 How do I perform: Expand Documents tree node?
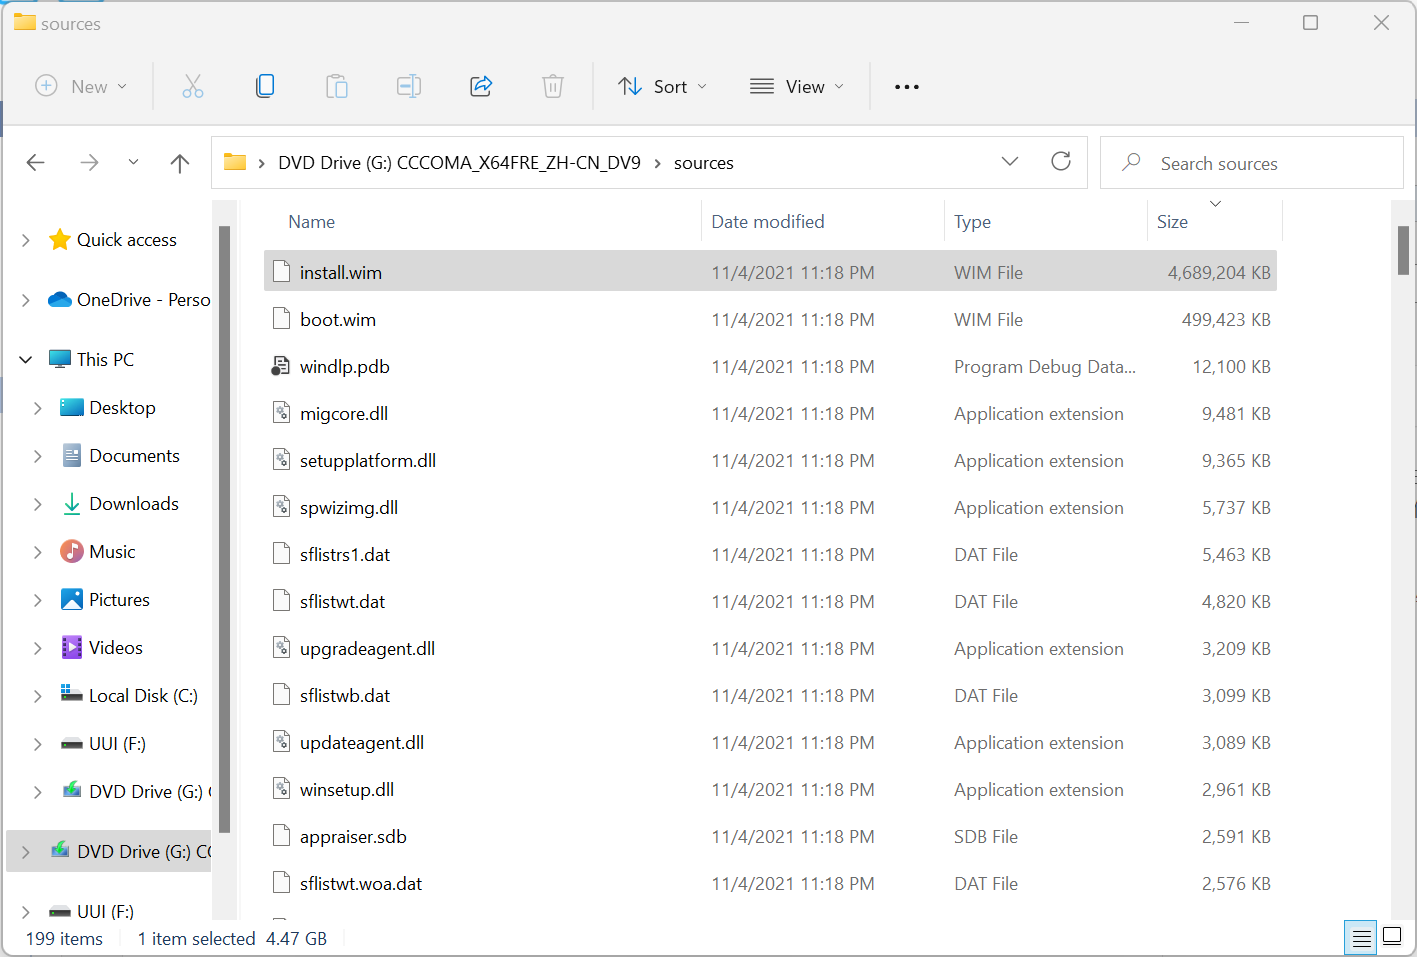click(38, 456)
